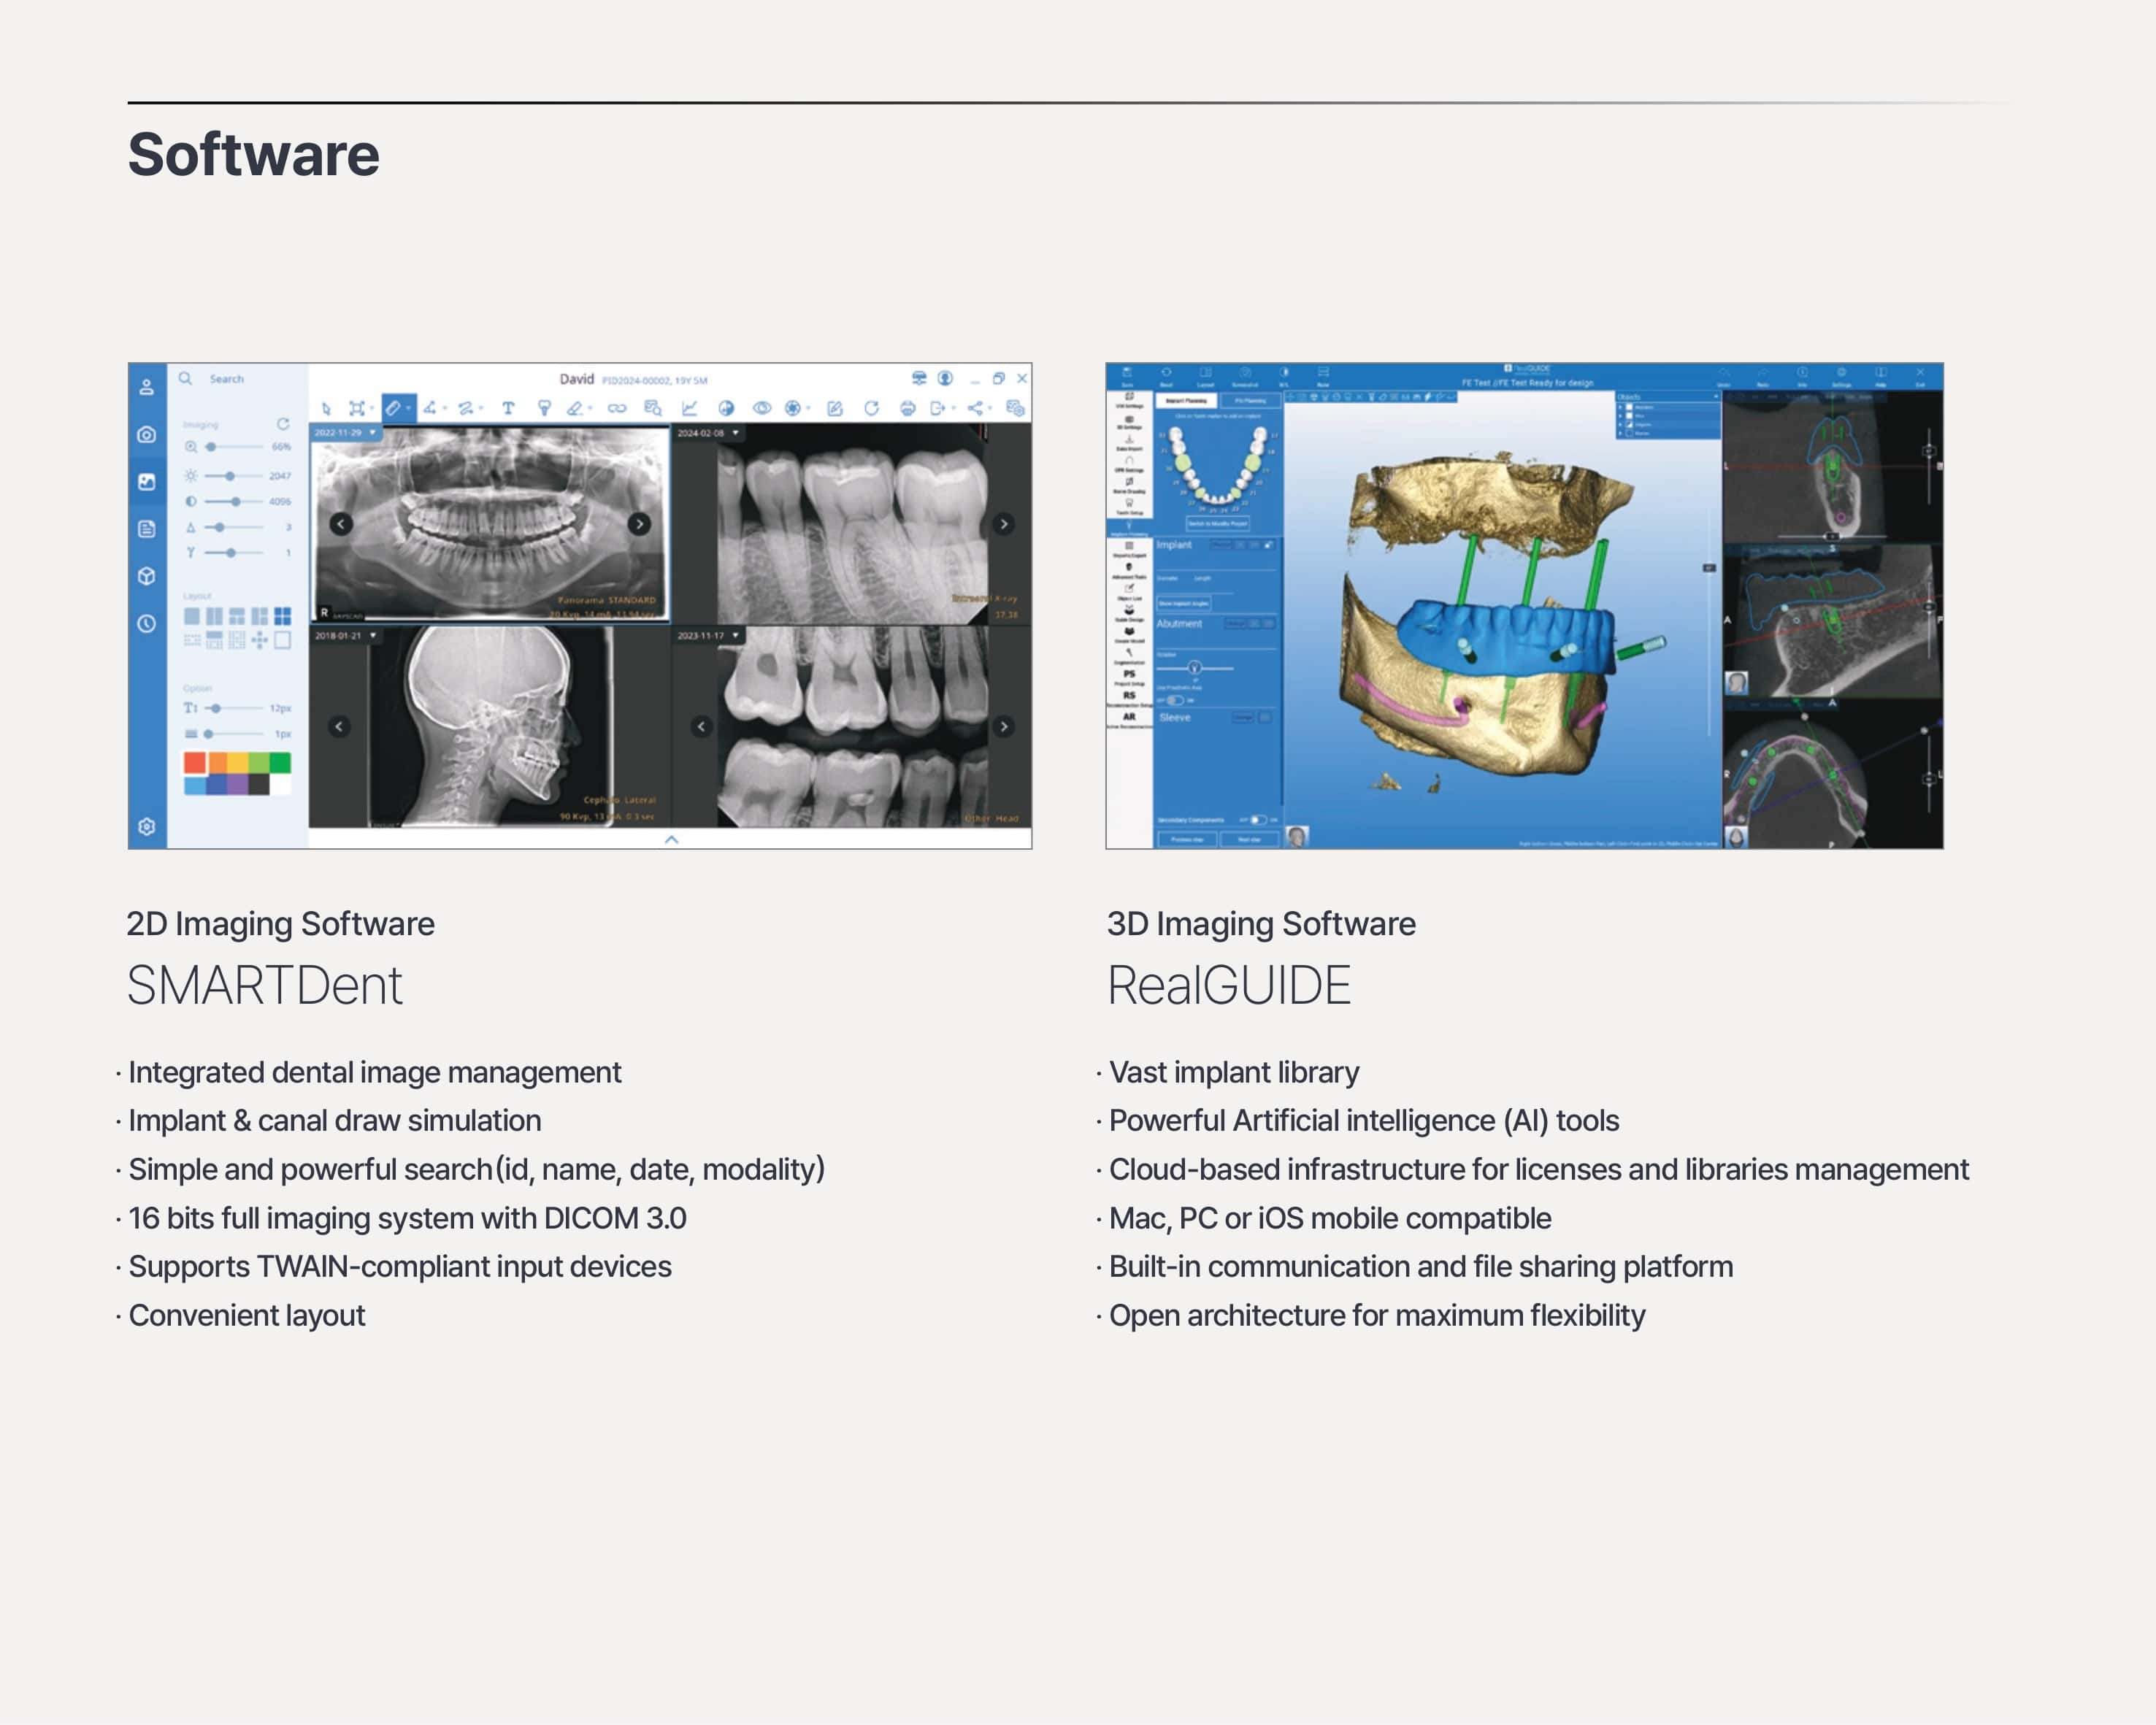Open the settings gear in SMARTDent sidebar
This screenshot has width=2156, height=1725.
click(147, 828)
